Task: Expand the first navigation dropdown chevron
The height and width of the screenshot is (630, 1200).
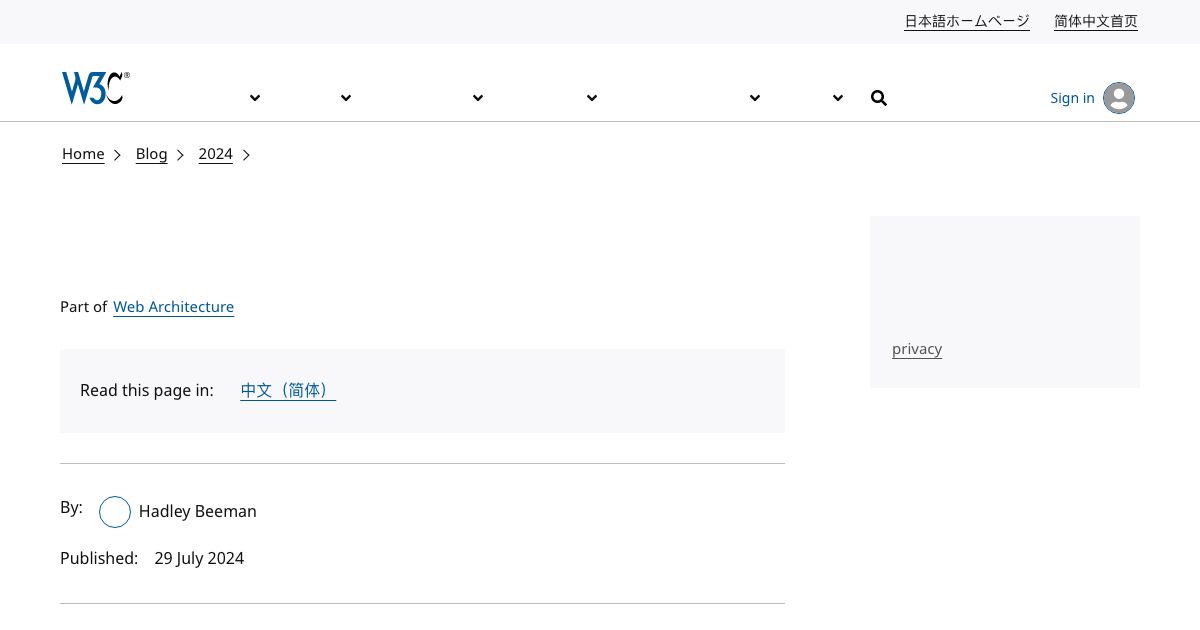Action: (x=255, y=97)
